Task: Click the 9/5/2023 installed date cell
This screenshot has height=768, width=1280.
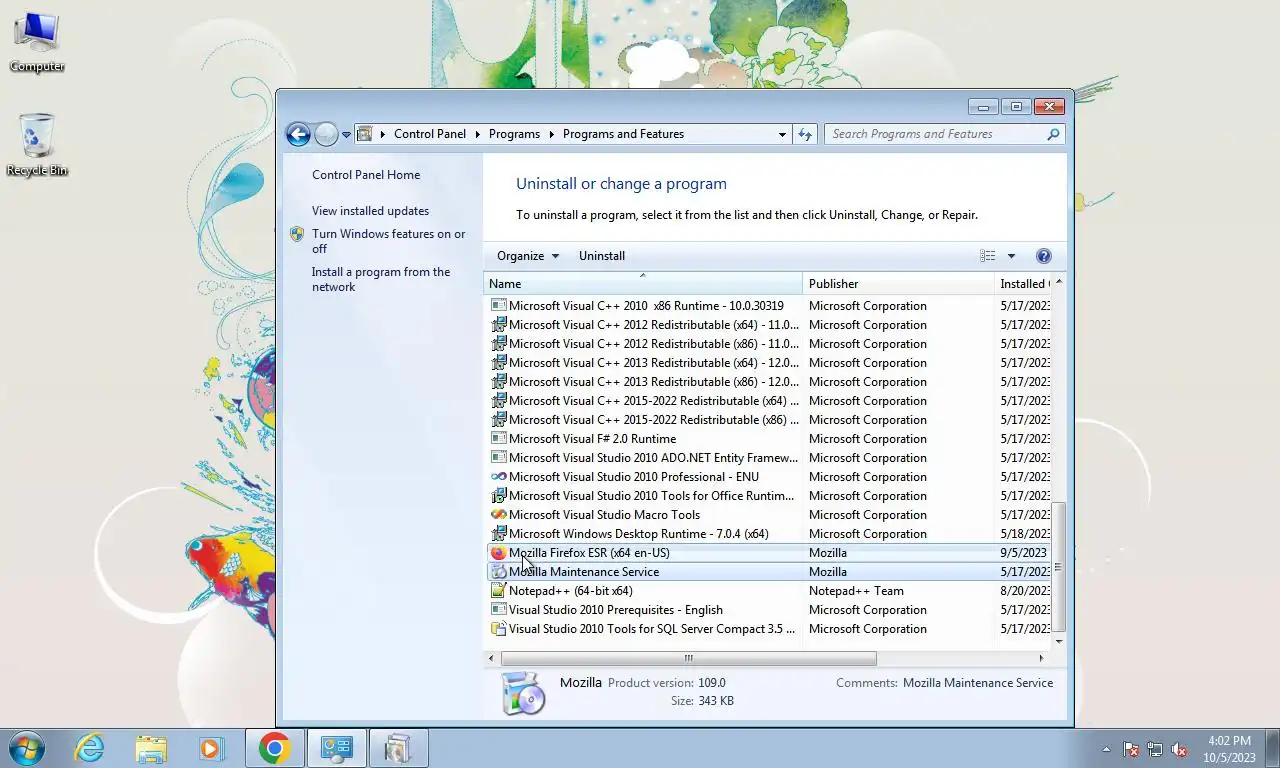Action: point(1023,553)
